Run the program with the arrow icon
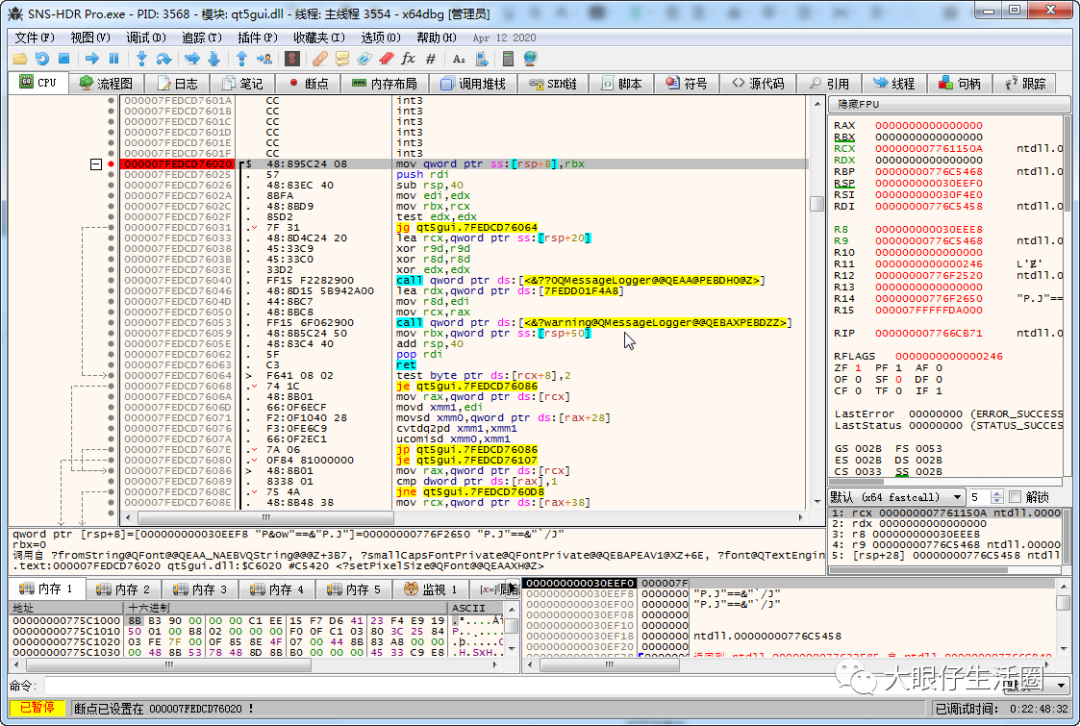The width and height of the screenshot is (1080, 726). click(92, 59)
